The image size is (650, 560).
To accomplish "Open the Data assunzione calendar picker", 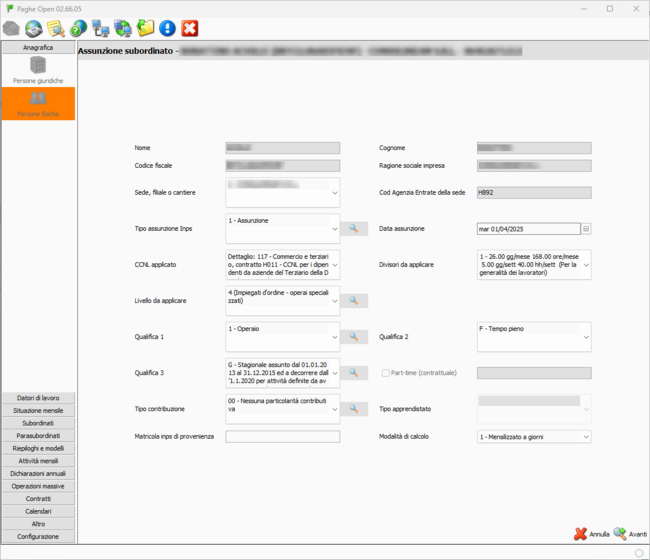I will pyautogui.click(x=587, y=229).
